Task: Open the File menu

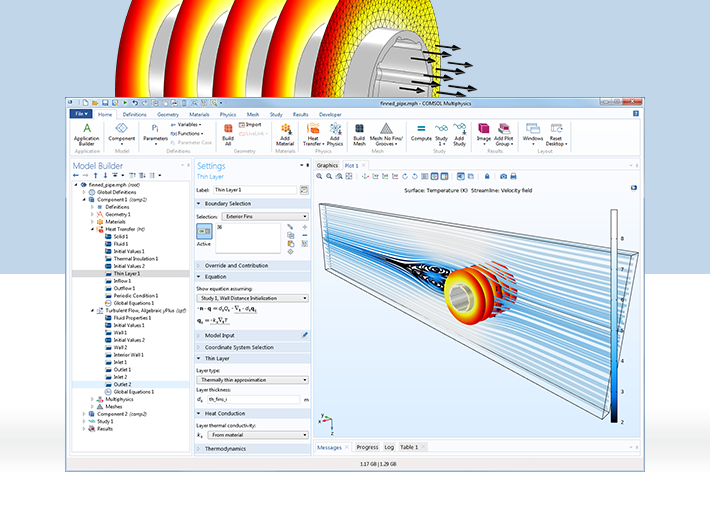Action: (x=81, y=114)
